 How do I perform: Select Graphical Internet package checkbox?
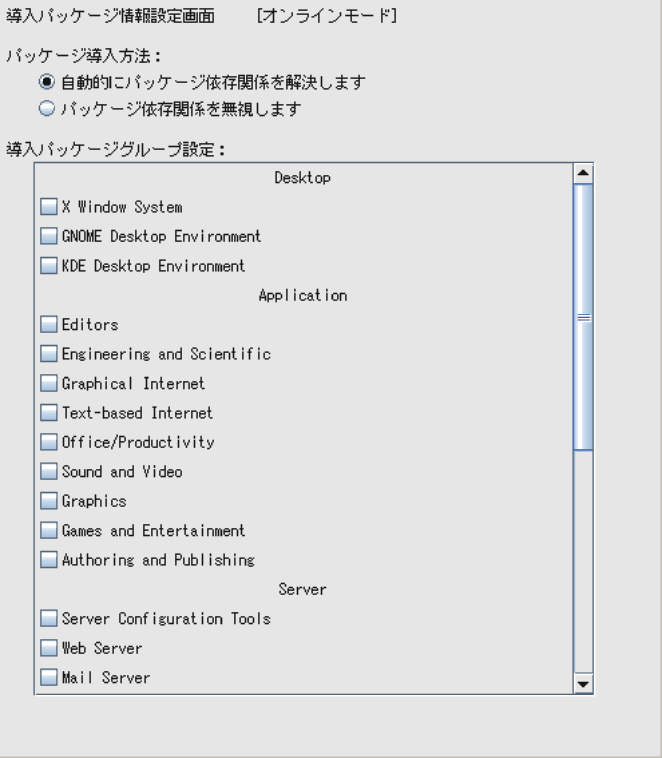49,383
